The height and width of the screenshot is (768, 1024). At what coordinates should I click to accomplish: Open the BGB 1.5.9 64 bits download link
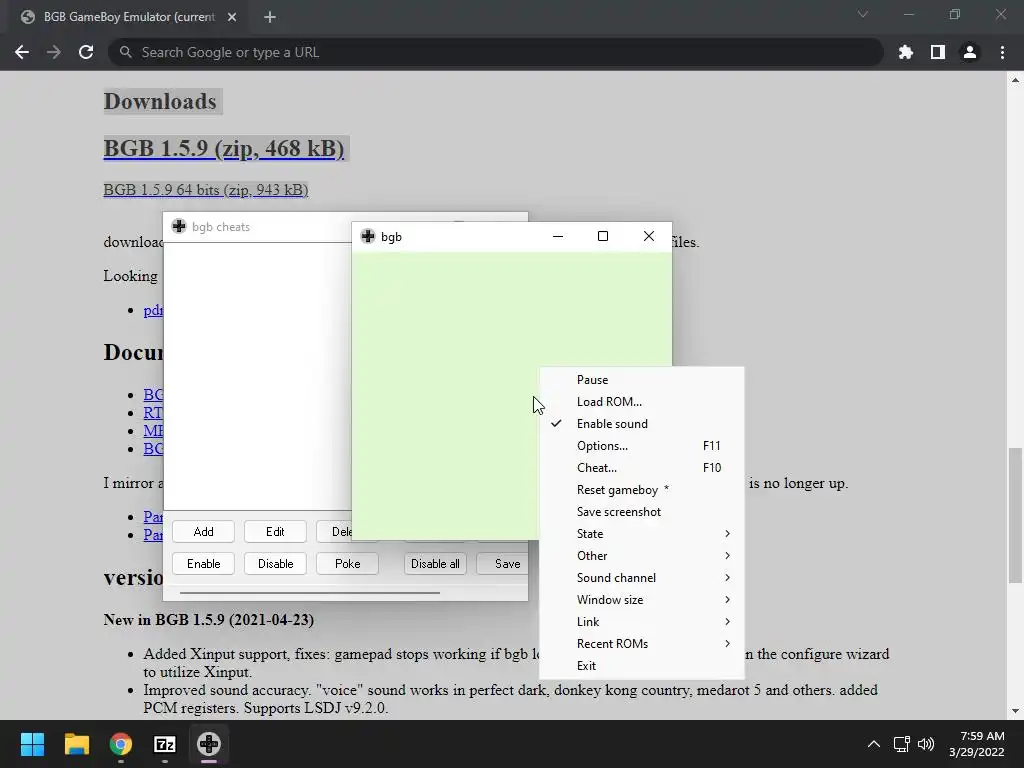tap(206, 190)
